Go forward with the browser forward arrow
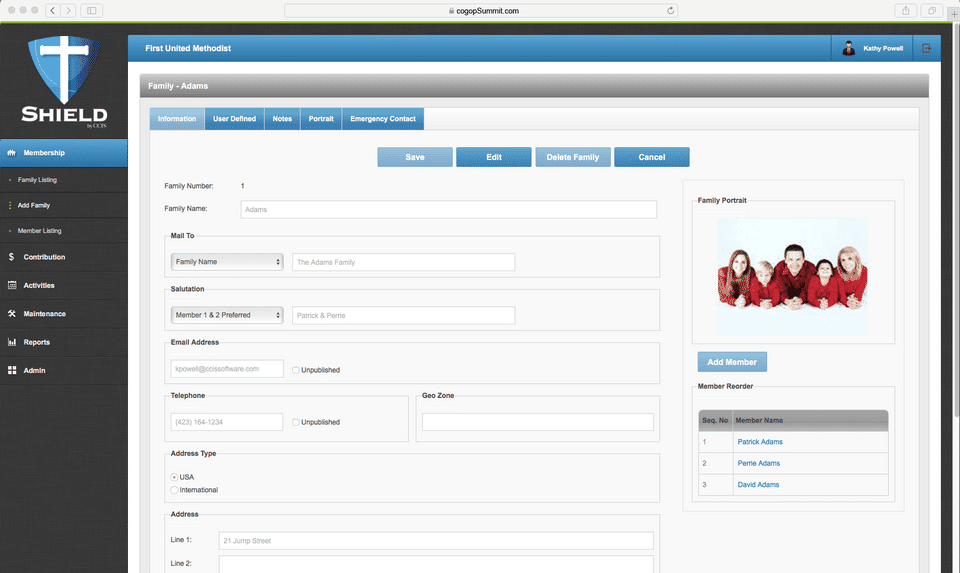Screen dimensions: 960x573 [x=69, y=10]
